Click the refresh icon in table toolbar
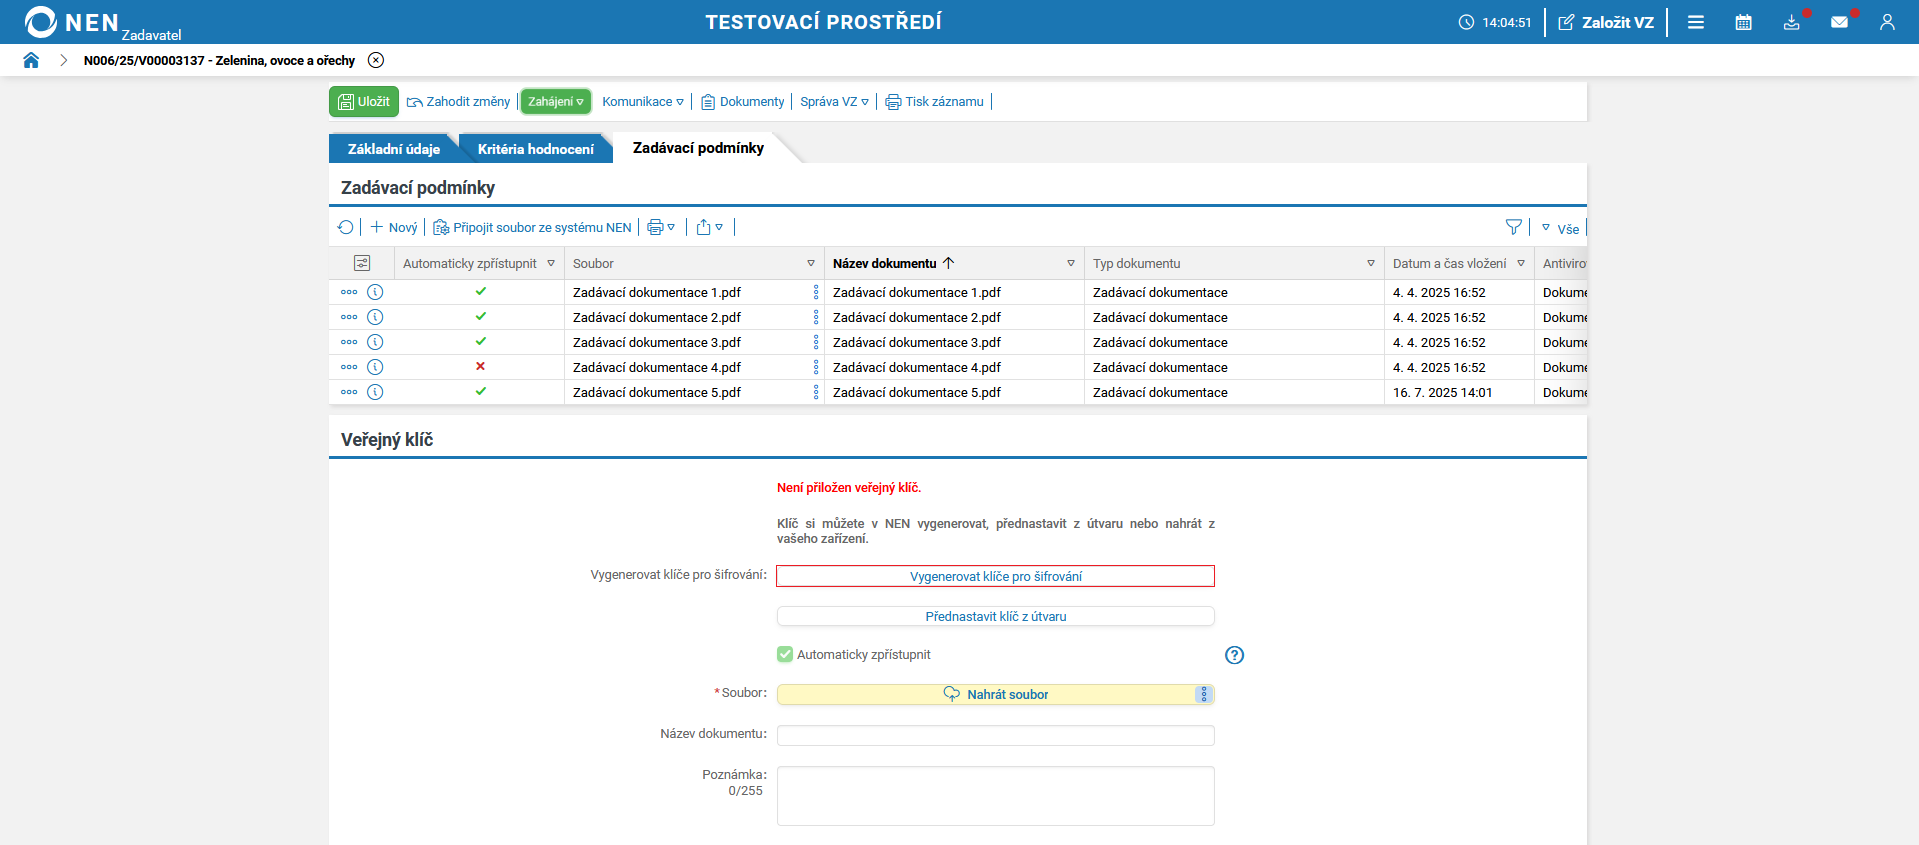1919x845 pixels. point(346,227)
